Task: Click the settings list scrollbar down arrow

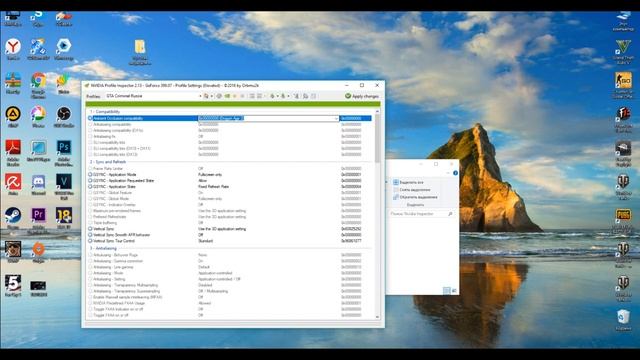Action: click(x=377, y=317)
